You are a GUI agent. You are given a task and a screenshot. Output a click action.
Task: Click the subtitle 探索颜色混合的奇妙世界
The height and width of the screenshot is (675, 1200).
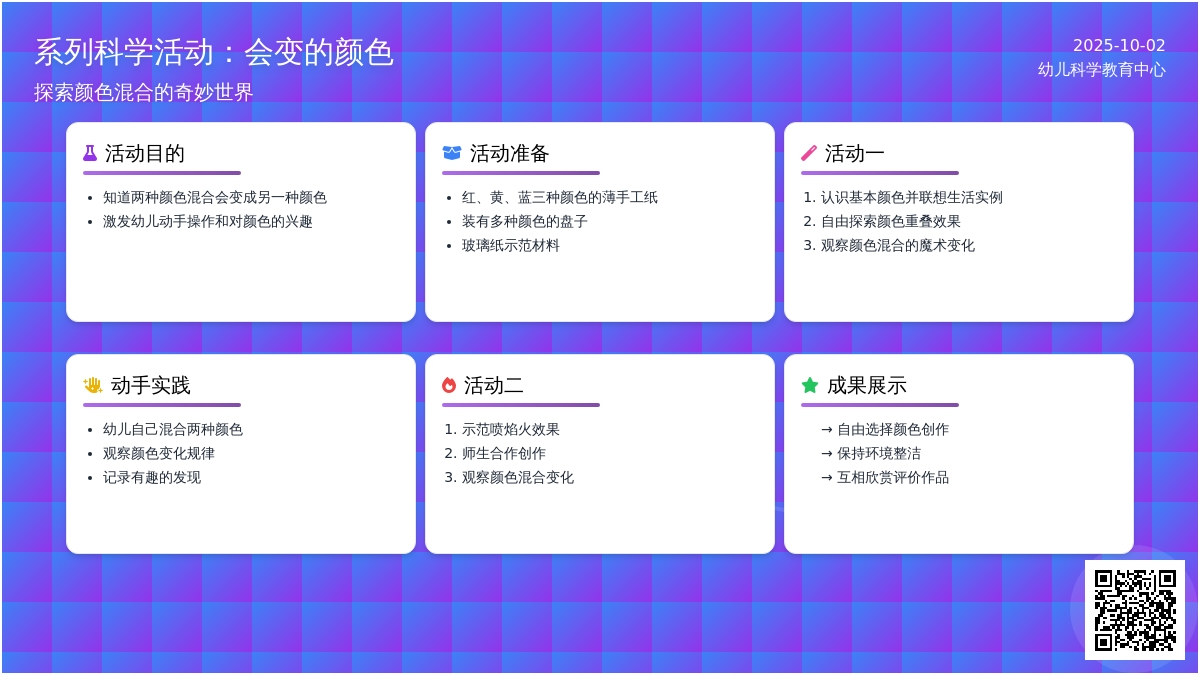(144, 93)
